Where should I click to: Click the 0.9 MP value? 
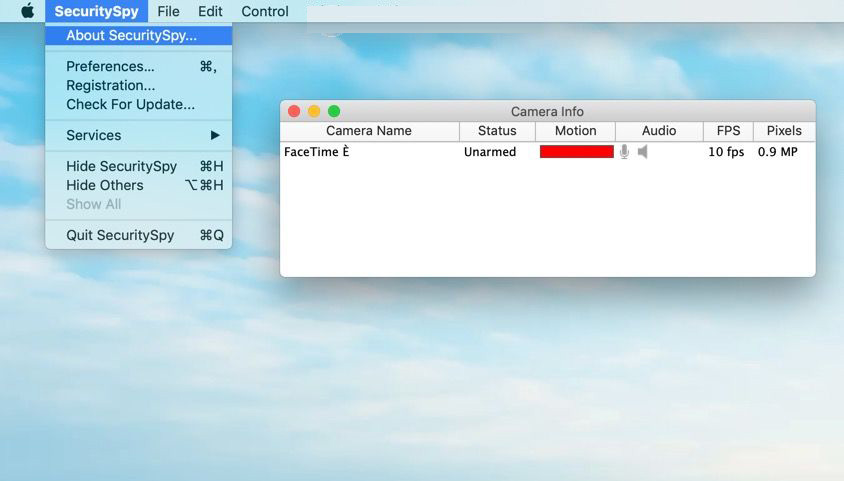tap(778, 152)
